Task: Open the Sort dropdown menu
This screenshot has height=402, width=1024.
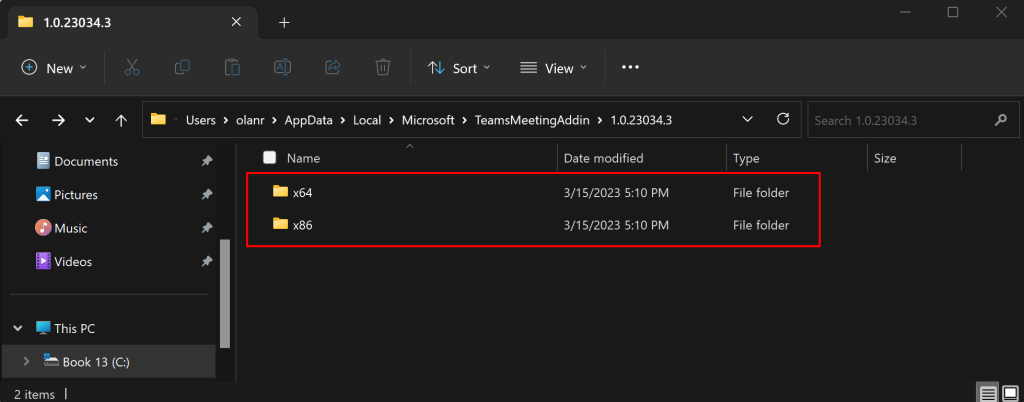Action: 459,68
